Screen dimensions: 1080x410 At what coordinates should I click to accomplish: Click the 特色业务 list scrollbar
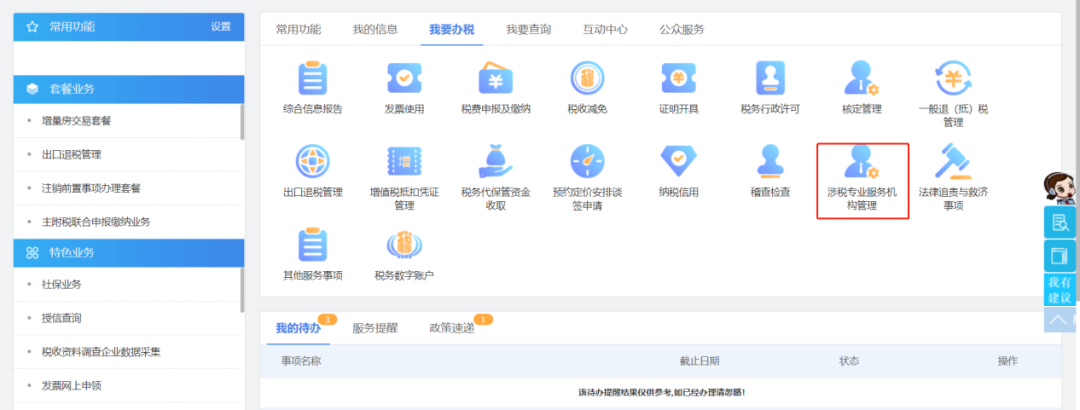coord(242,289)
